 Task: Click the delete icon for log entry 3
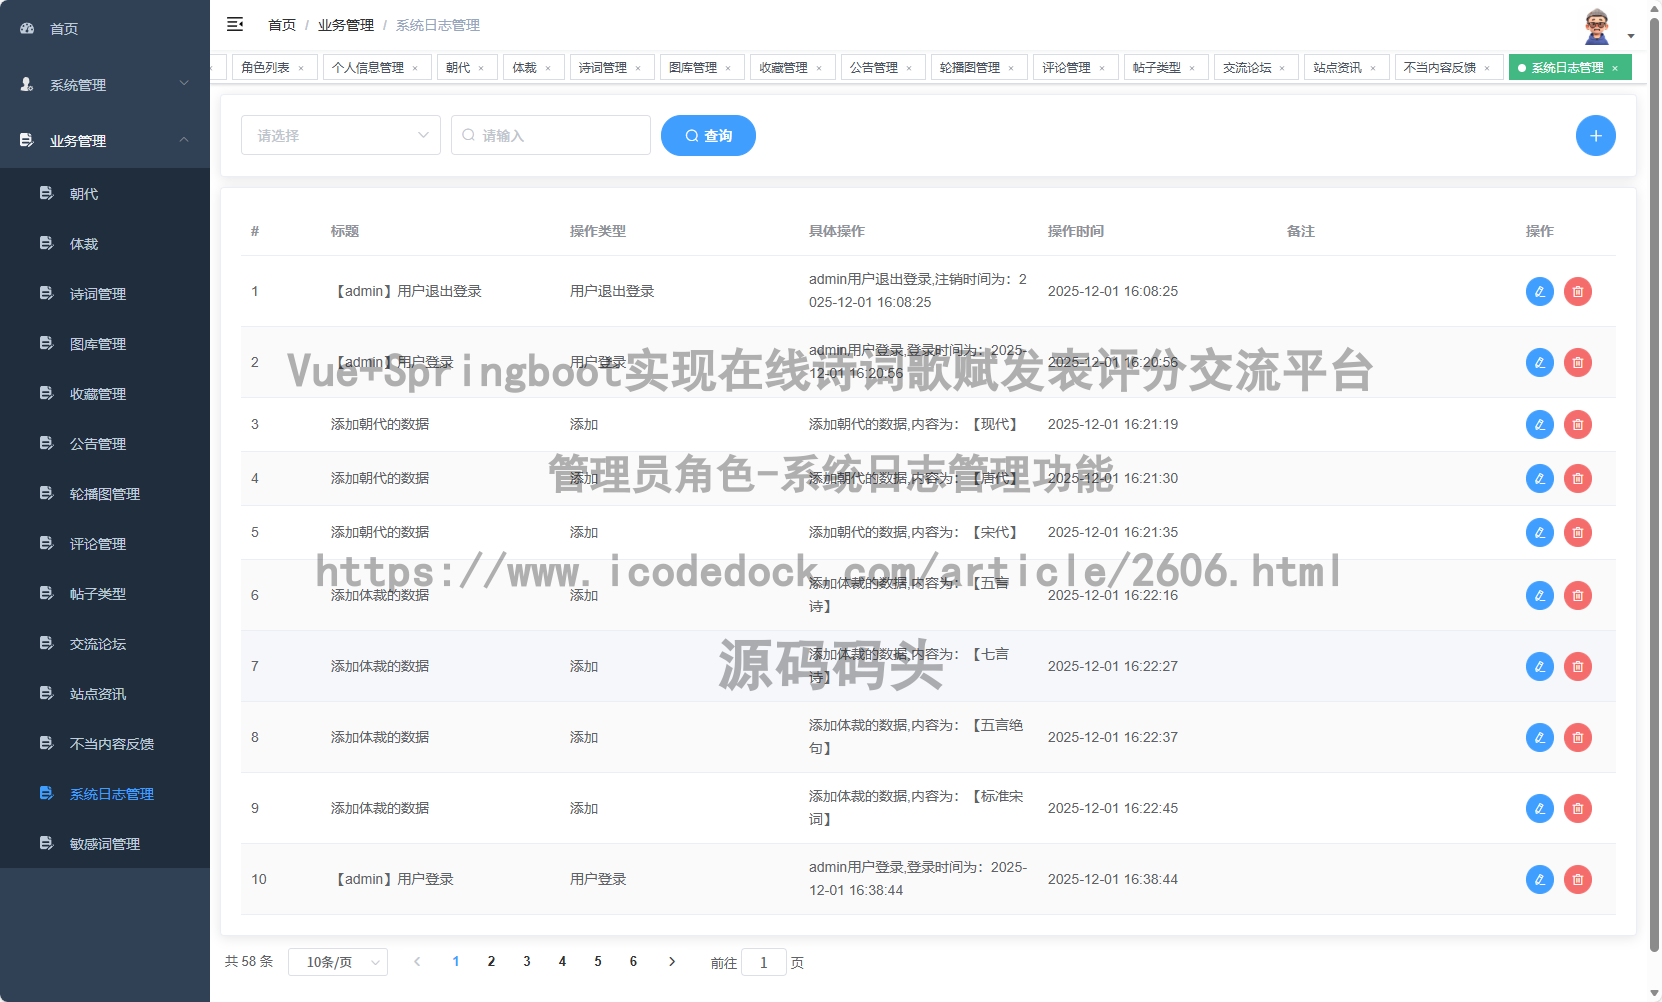(1578, 424)
